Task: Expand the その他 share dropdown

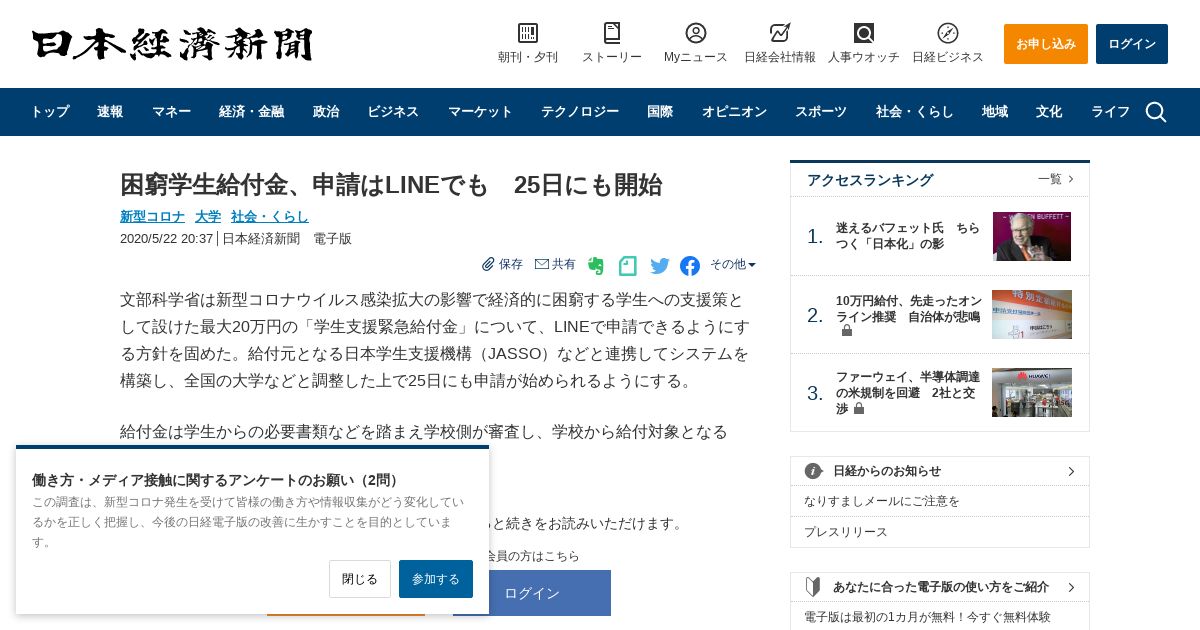Action: click(x=733, y=264)
